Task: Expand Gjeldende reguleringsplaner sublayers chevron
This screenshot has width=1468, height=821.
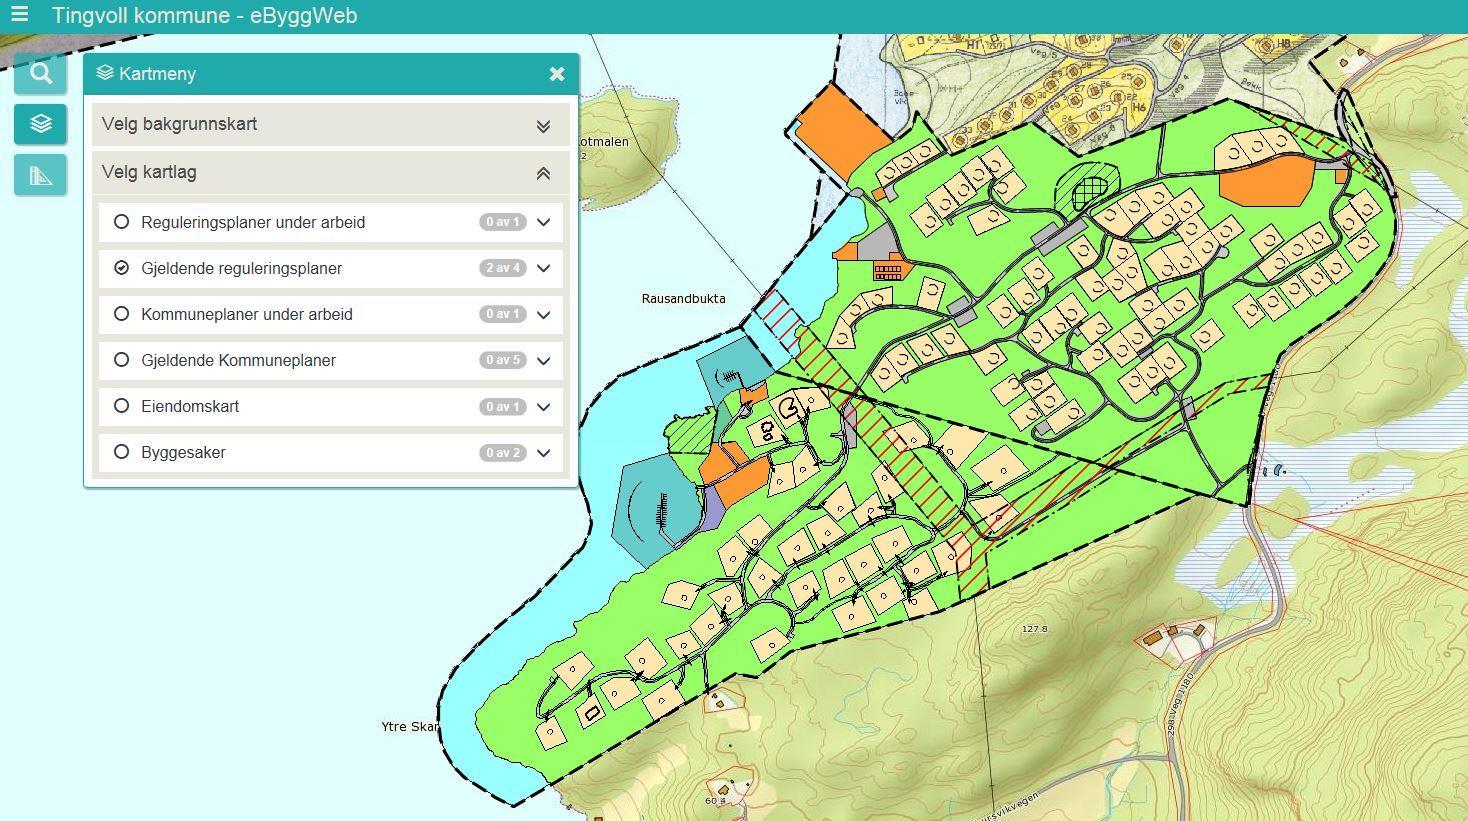Action: click(544, 268)
